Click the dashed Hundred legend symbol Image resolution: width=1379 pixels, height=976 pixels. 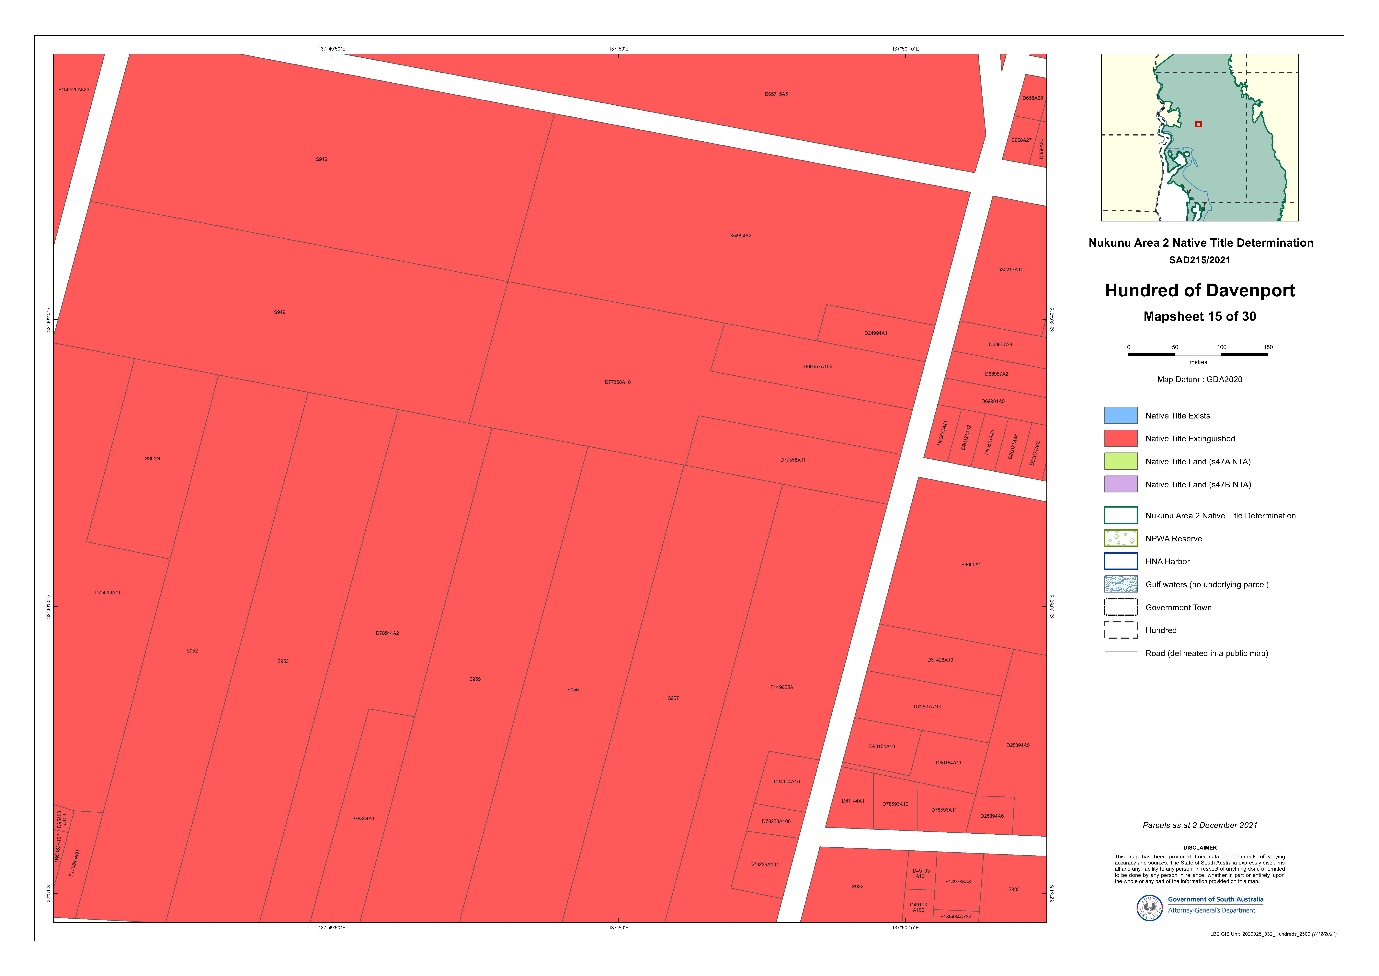pos(1120,630)
